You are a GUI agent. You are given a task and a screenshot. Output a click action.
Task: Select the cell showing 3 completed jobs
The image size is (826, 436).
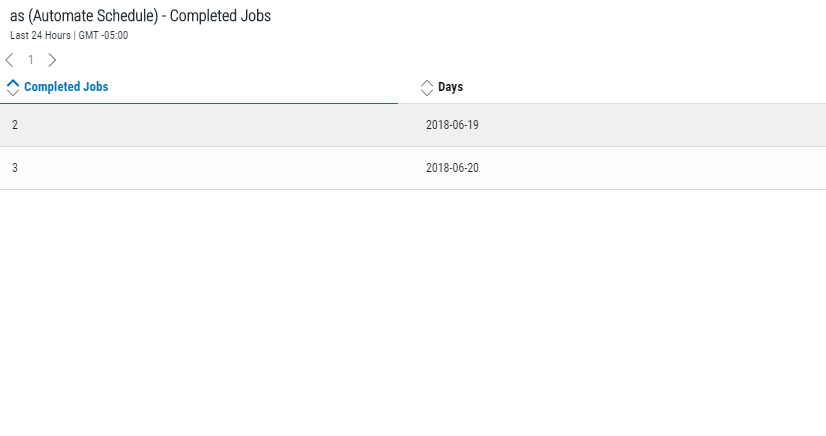(x=15, y=168)
